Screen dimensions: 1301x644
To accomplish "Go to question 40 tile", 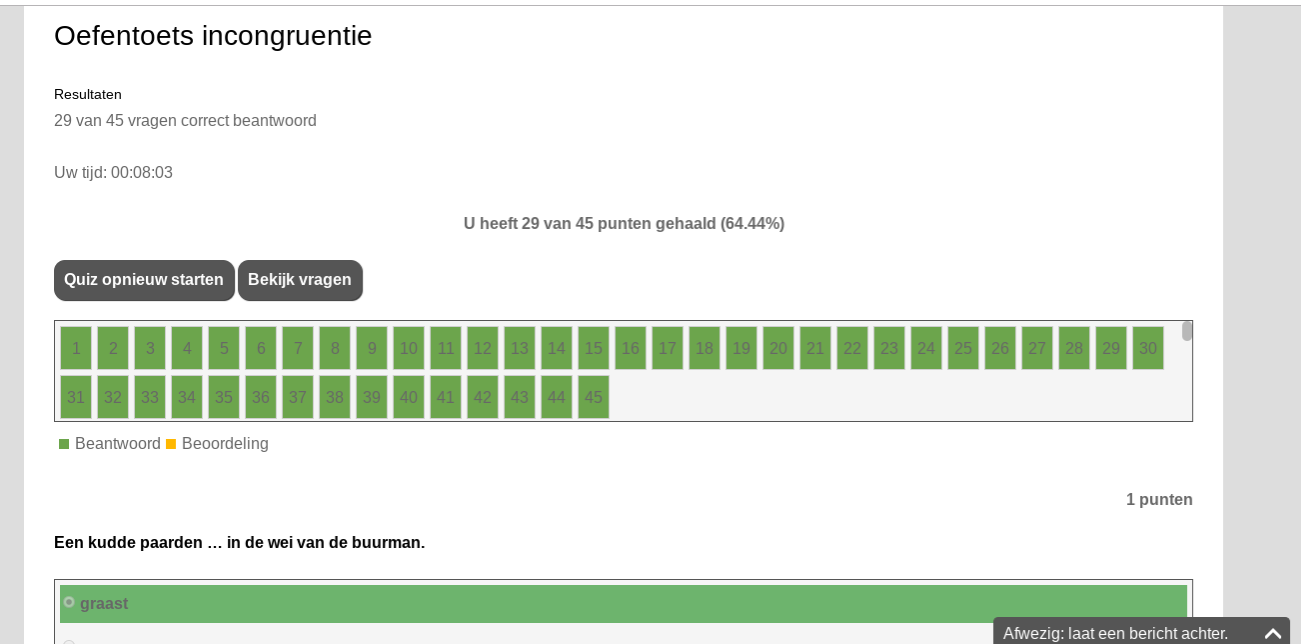I will tap(409, 397).
